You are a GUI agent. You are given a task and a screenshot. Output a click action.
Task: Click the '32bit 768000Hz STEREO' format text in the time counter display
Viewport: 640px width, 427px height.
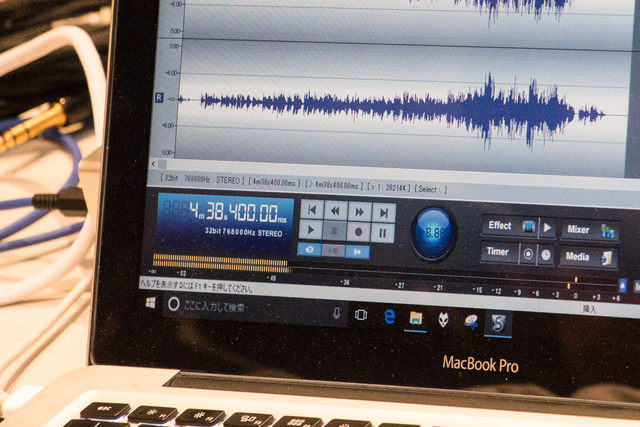pyautogui.click(x=243, y=232)
